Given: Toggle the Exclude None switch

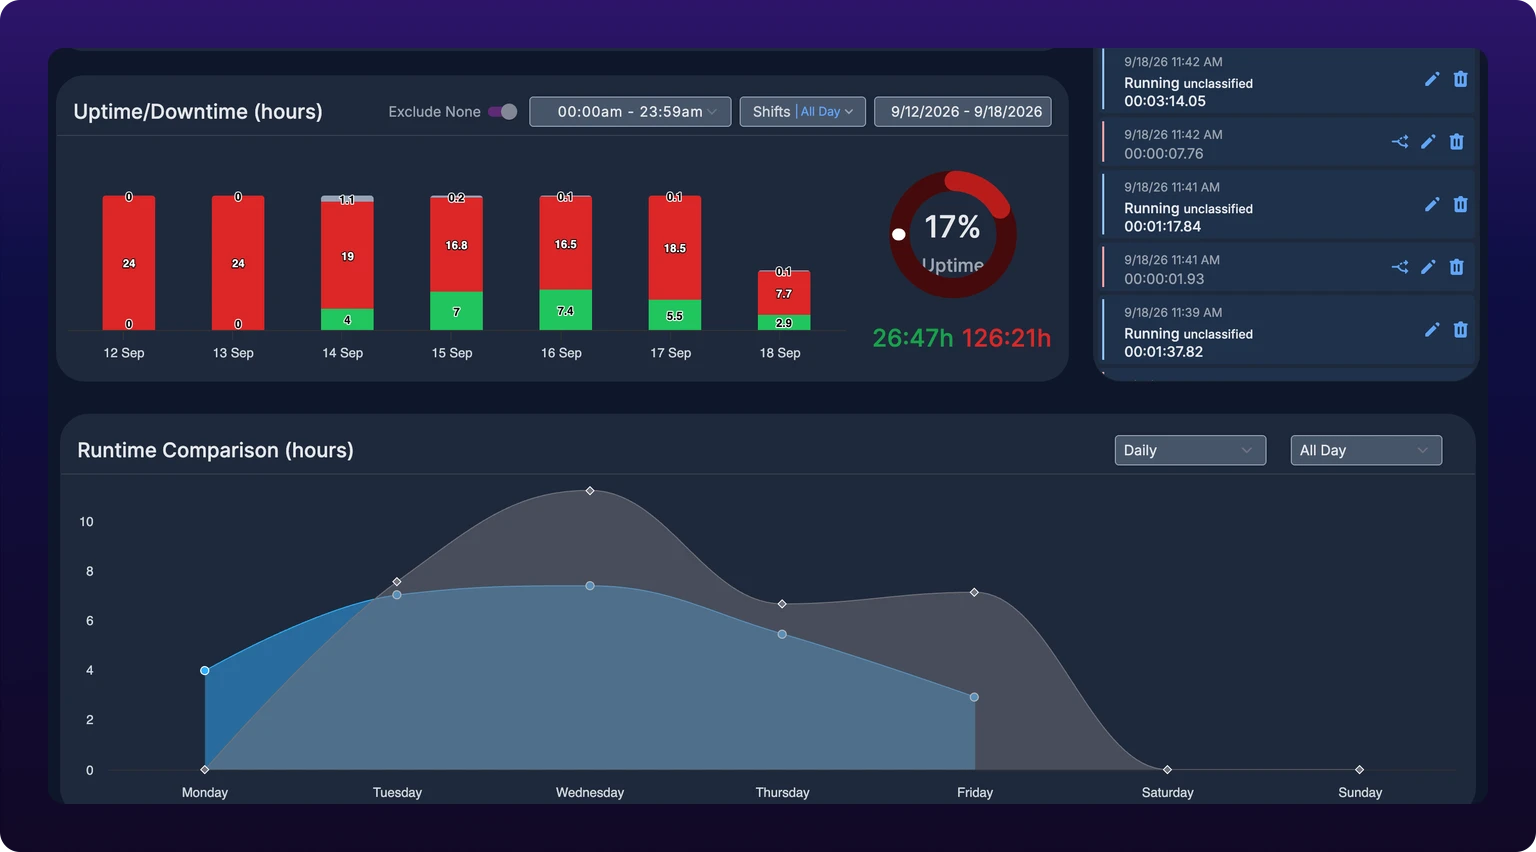Looking at the screenshot, I should 503,112.
